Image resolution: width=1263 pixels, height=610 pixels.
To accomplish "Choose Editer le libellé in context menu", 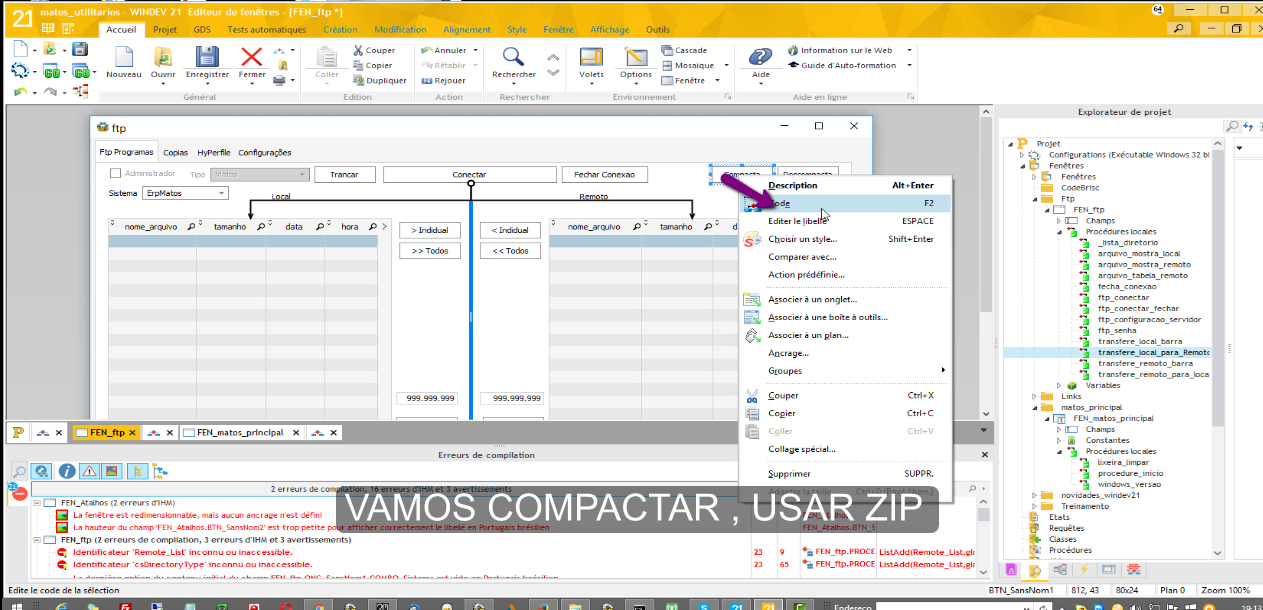I will tap(845, 221).
